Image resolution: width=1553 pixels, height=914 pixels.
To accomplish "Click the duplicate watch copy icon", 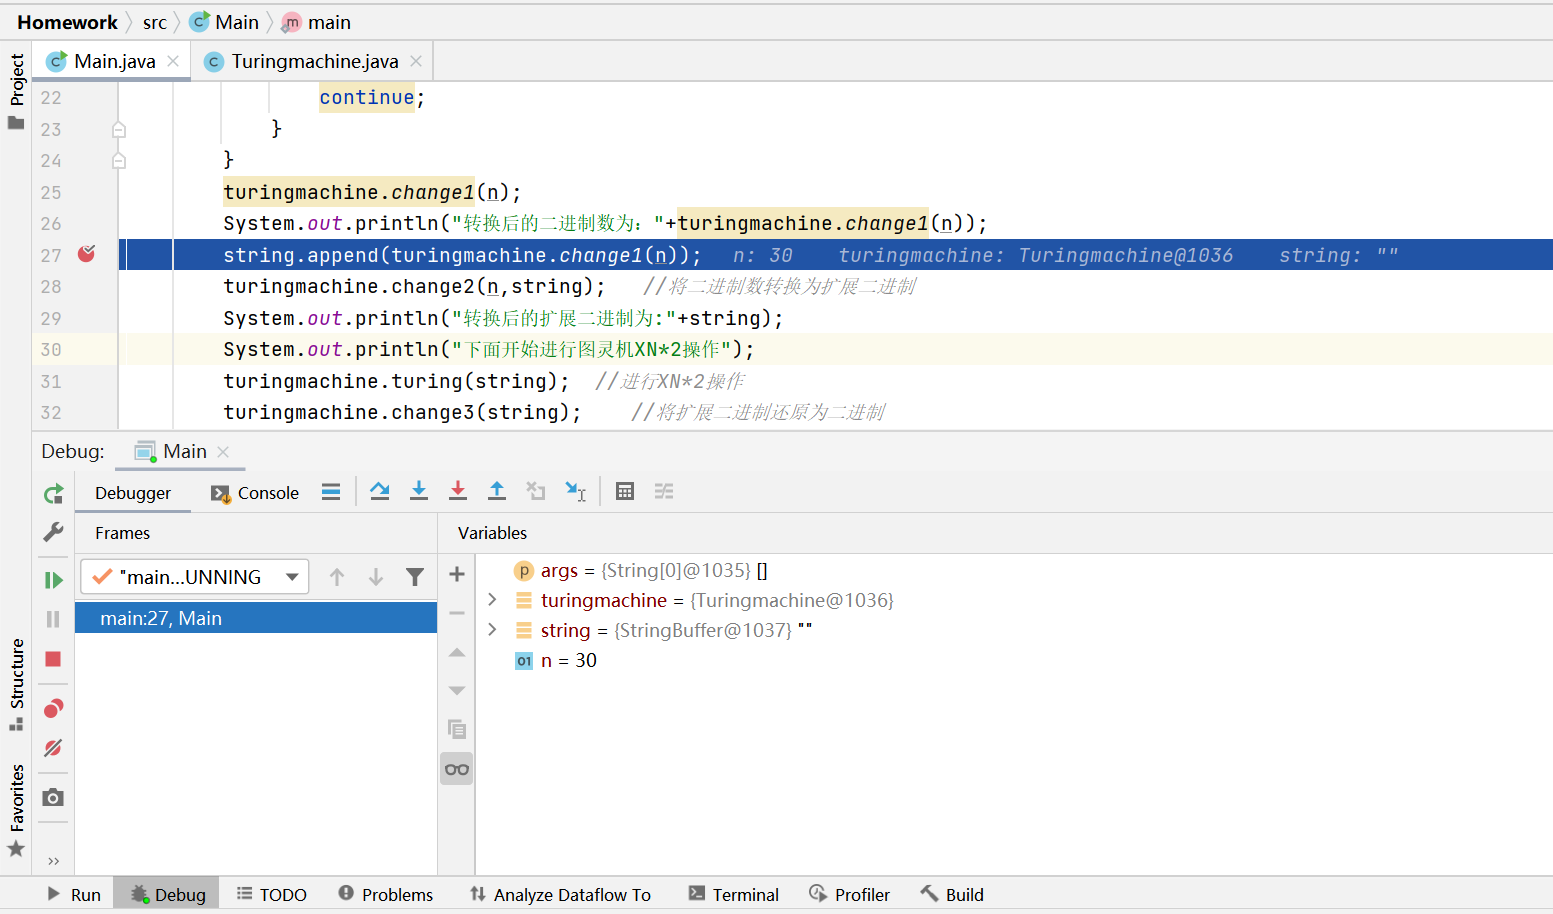I will coord(457,729).
